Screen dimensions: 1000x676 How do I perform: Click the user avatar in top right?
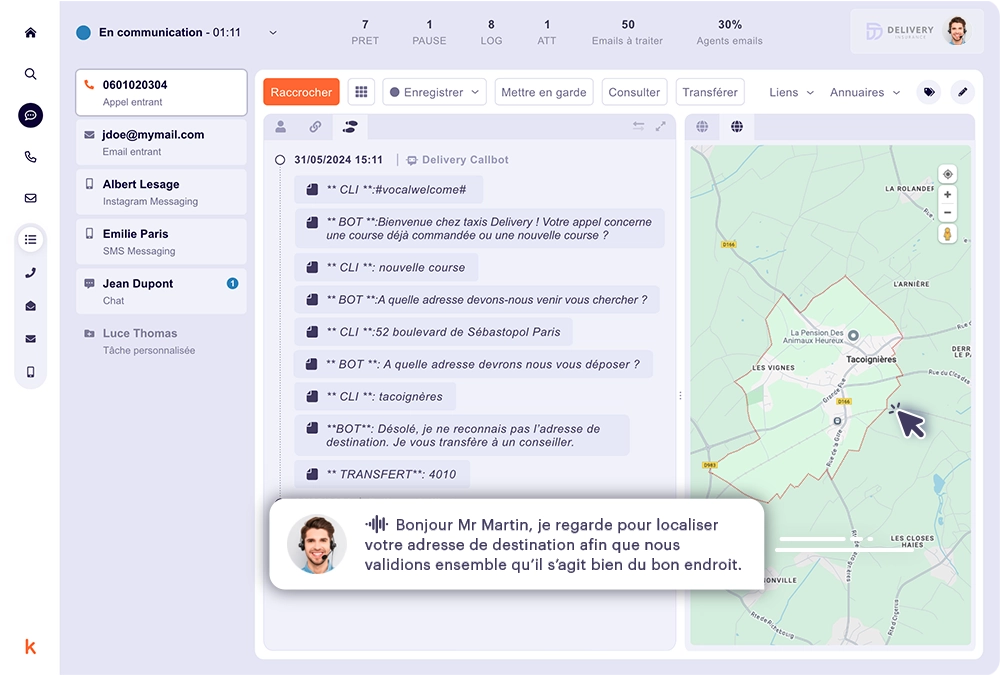(956, 31)
